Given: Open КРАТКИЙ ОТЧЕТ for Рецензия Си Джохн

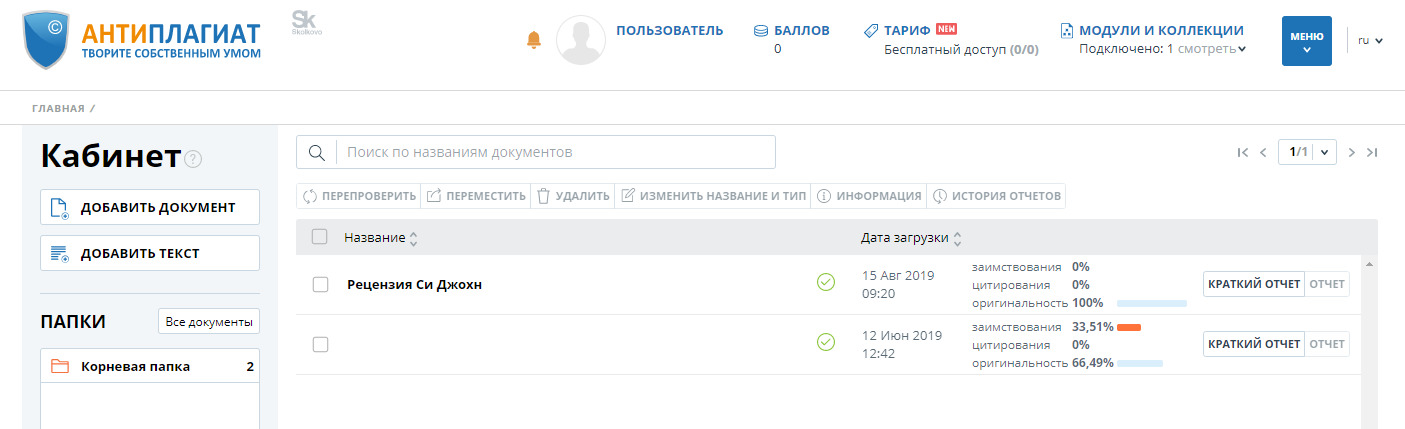Looking at the screenshot, I should point(1253,284).
